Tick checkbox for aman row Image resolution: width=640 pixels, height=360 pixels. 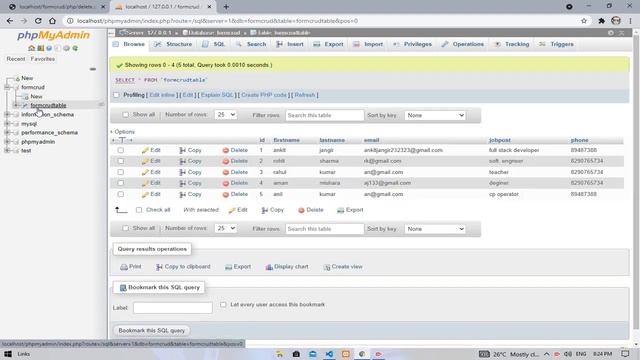click(x=120, y=183)
